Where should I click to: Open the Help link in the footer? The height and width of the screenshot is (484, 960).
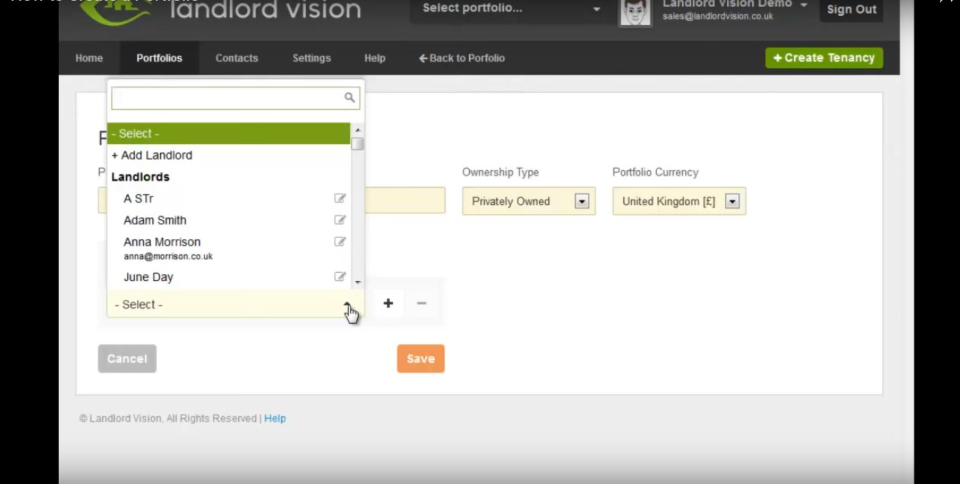click(x=275, y=419)
